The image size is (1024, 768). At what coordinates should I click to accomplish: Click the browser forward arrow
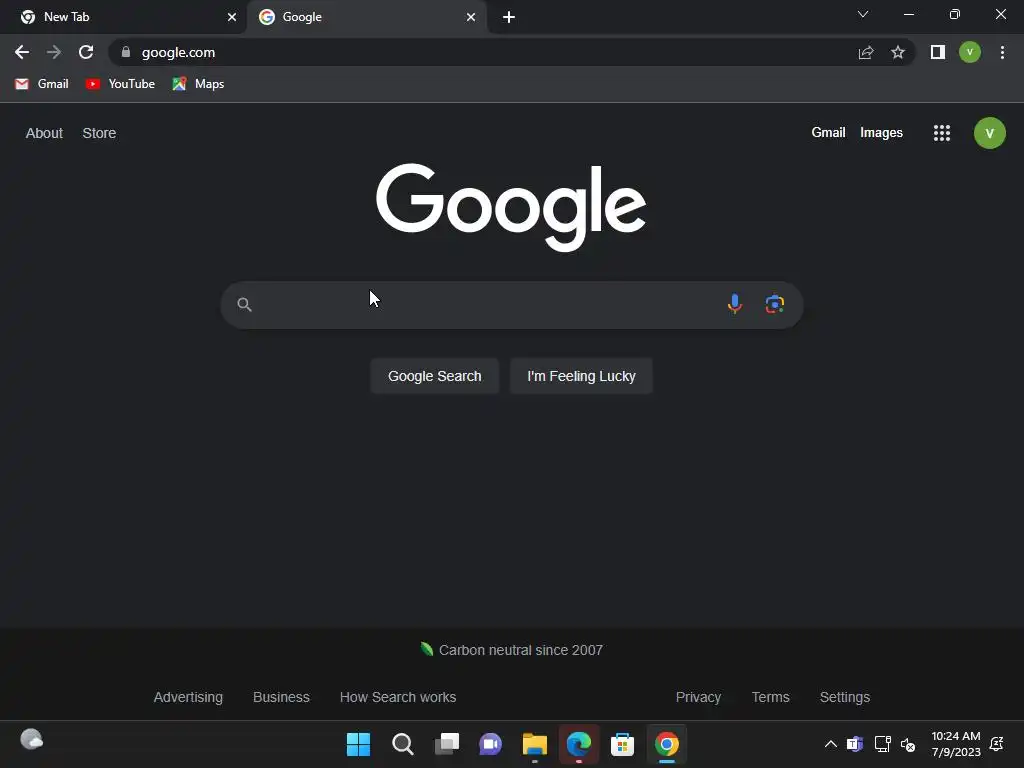pos(54,52)
